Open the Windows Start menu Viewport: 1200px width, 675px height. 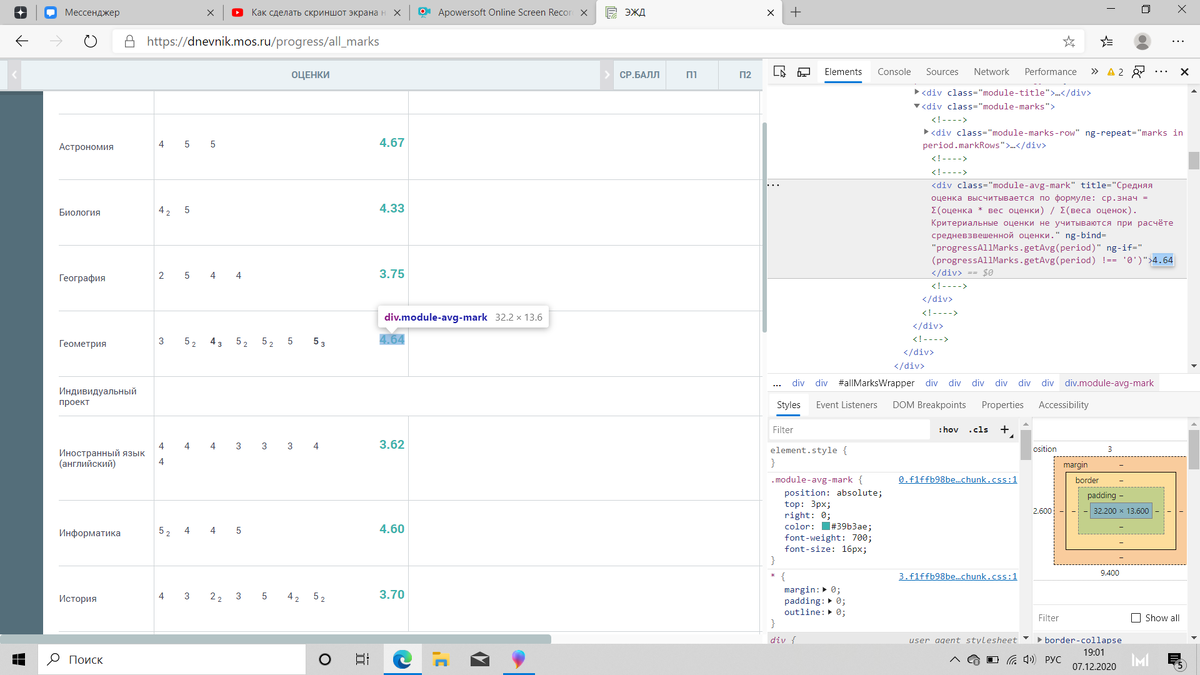click(x=19, y=660)
